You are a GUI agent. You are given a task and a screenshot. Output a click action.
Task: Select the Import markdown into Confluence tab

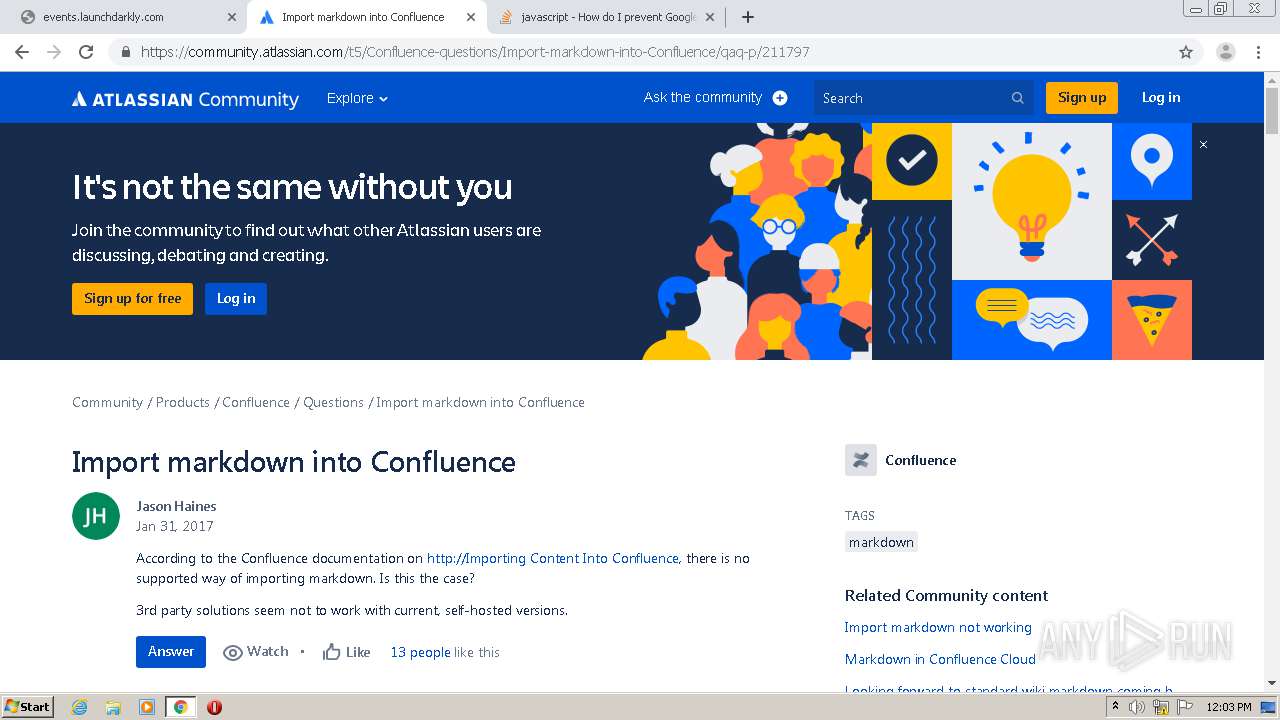[x=366, y=17]
